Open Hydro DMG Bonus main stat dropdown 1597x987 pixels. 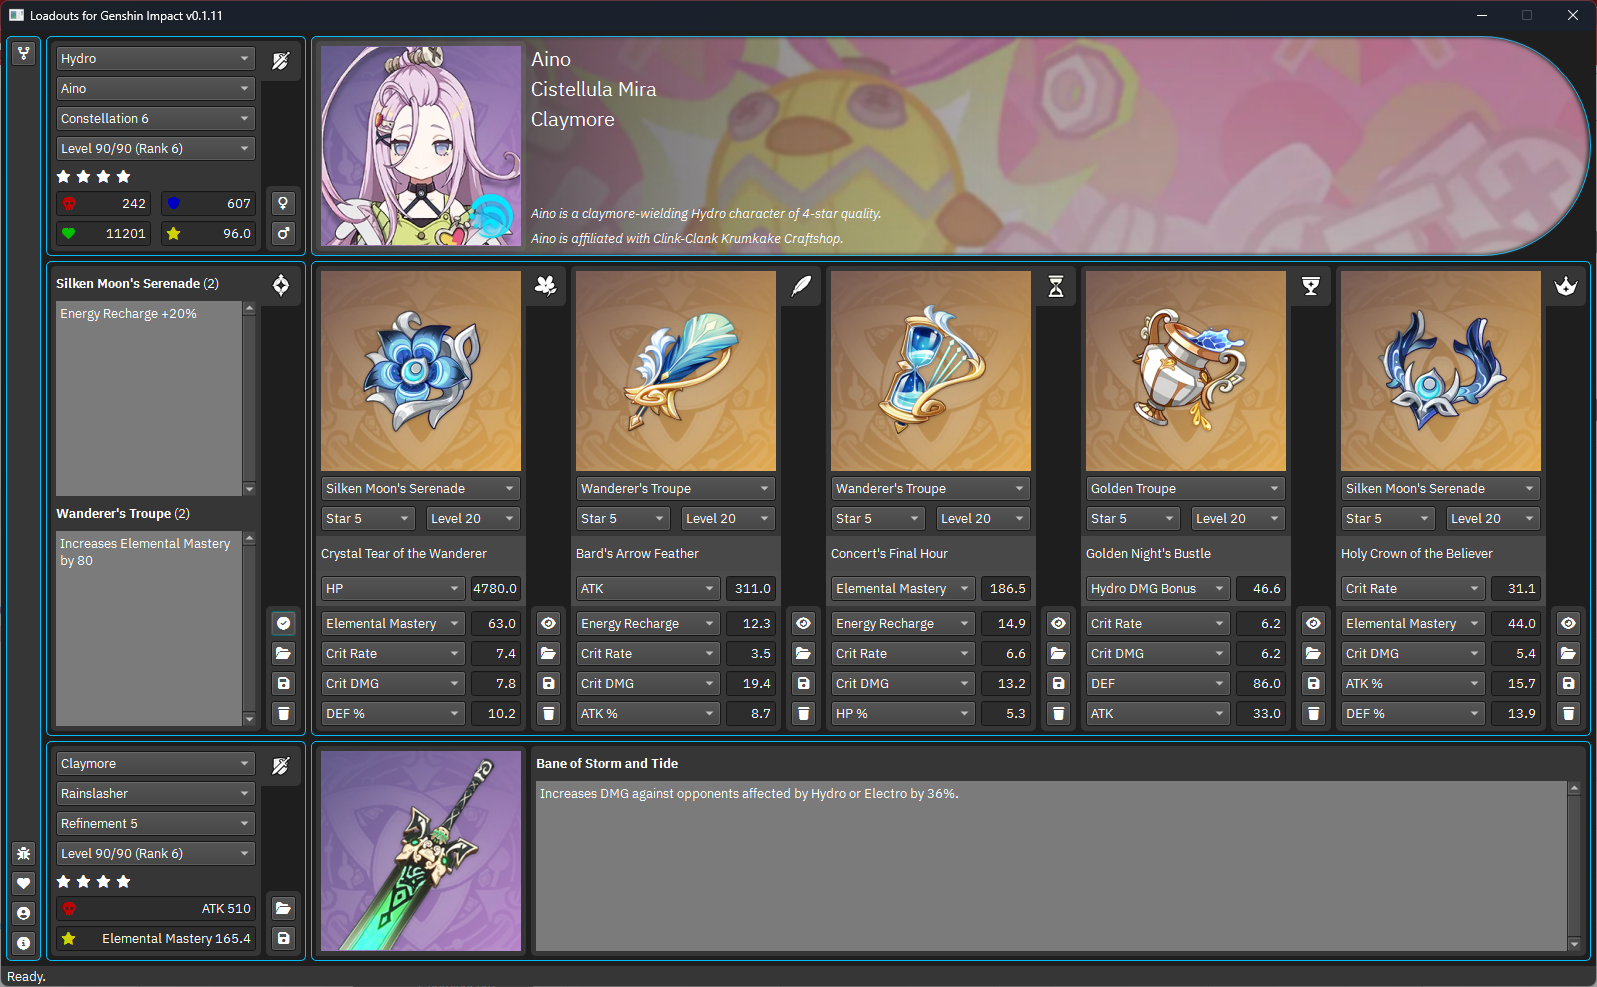tap(1158, 588)
